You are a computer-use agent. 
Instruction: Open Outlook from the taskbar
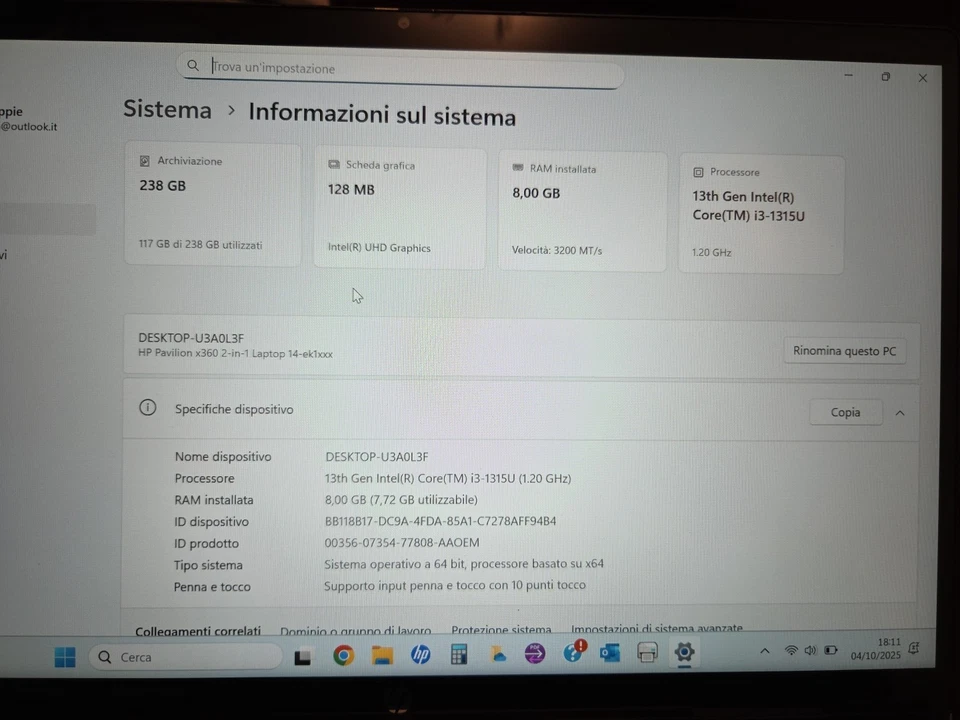(609, 656)
